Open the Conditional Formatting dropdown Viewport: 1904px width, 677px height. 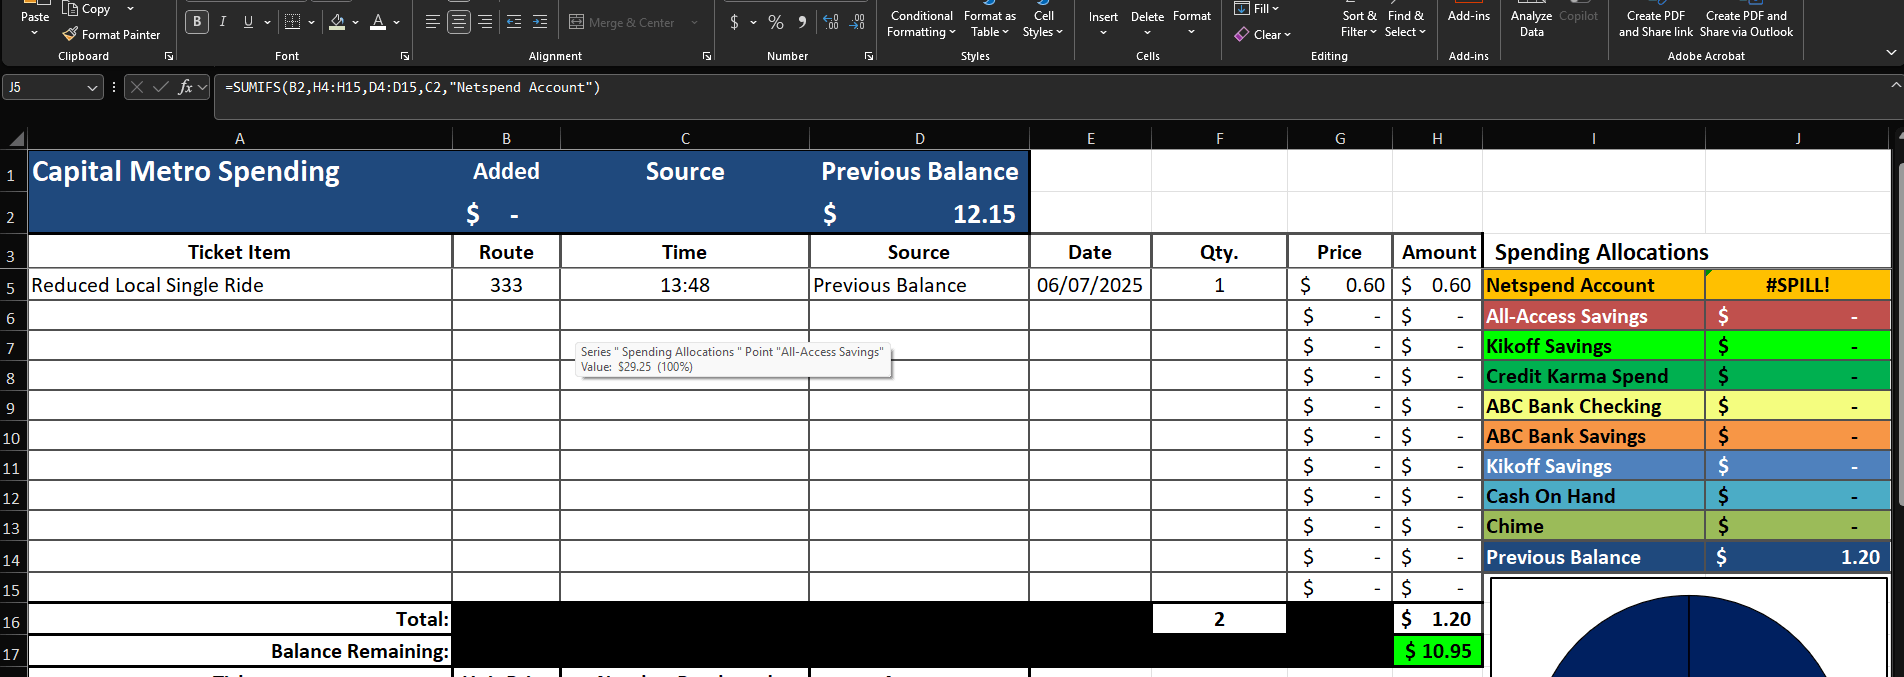(x=922, y=24)
